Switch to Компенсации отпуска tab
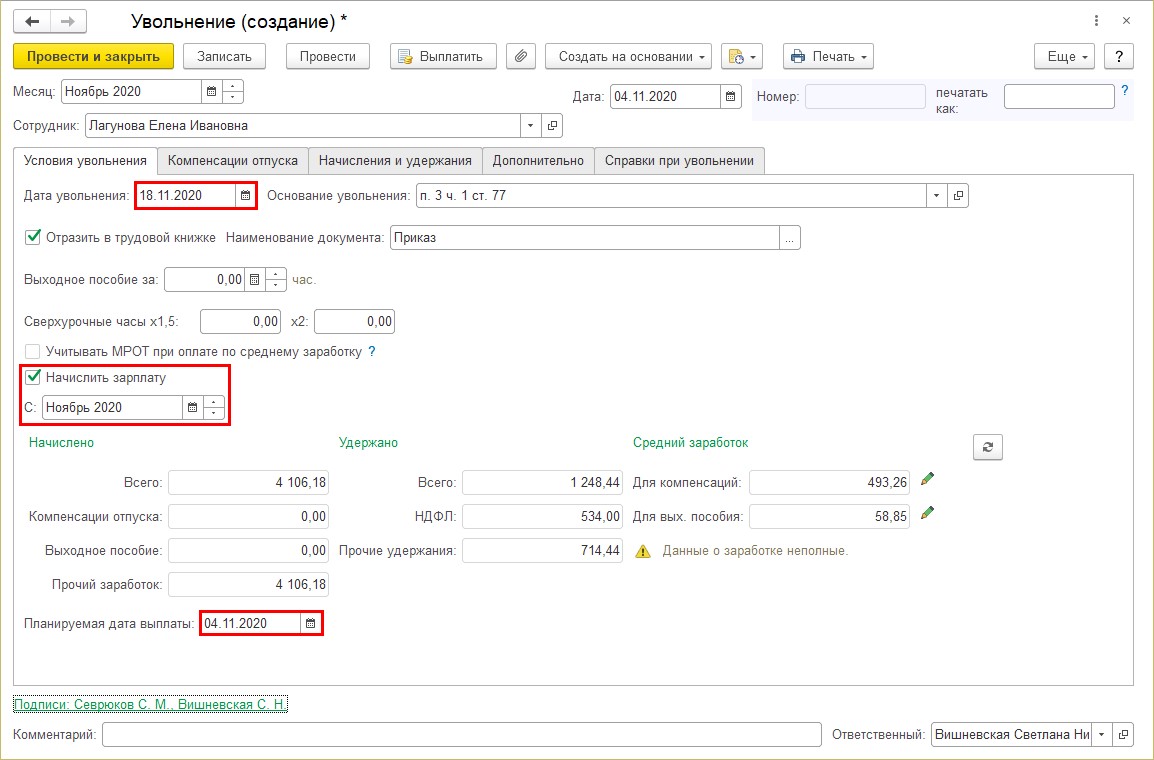The image size is (1154, 760). (233, 160)
